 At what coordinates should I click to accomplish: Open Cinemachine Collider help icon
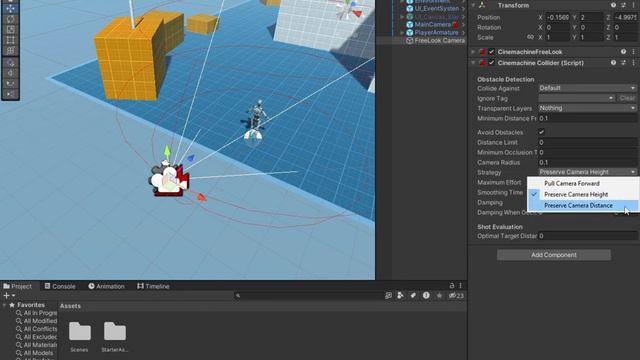point(613,63)
